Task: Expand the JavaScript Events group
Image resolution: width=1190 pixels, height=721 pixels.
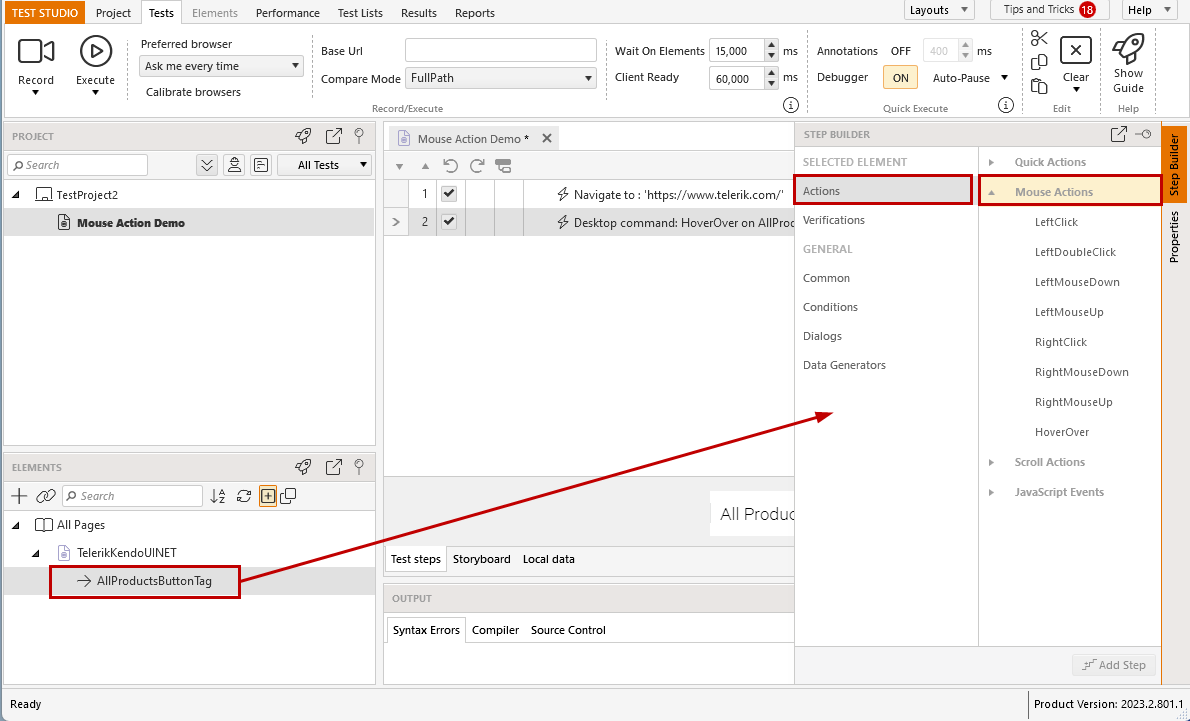Action: coord(991,493)
